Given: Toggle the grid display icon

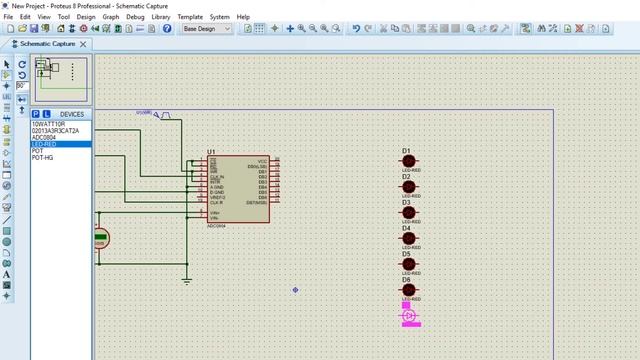Looking at the screenshot, I should coord(259,29).
